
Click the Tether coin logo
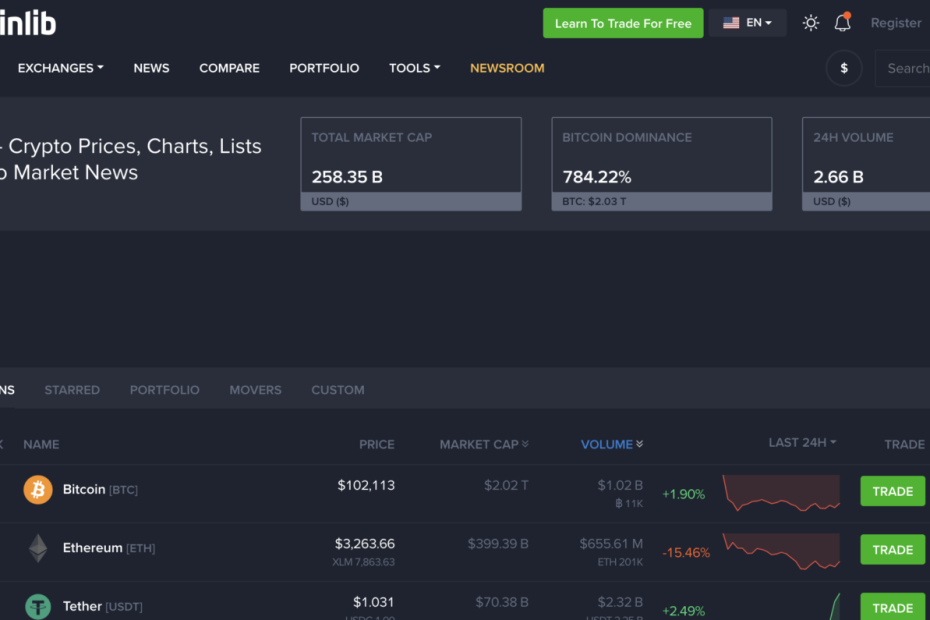pyautogui.click(x=38, y=606)
